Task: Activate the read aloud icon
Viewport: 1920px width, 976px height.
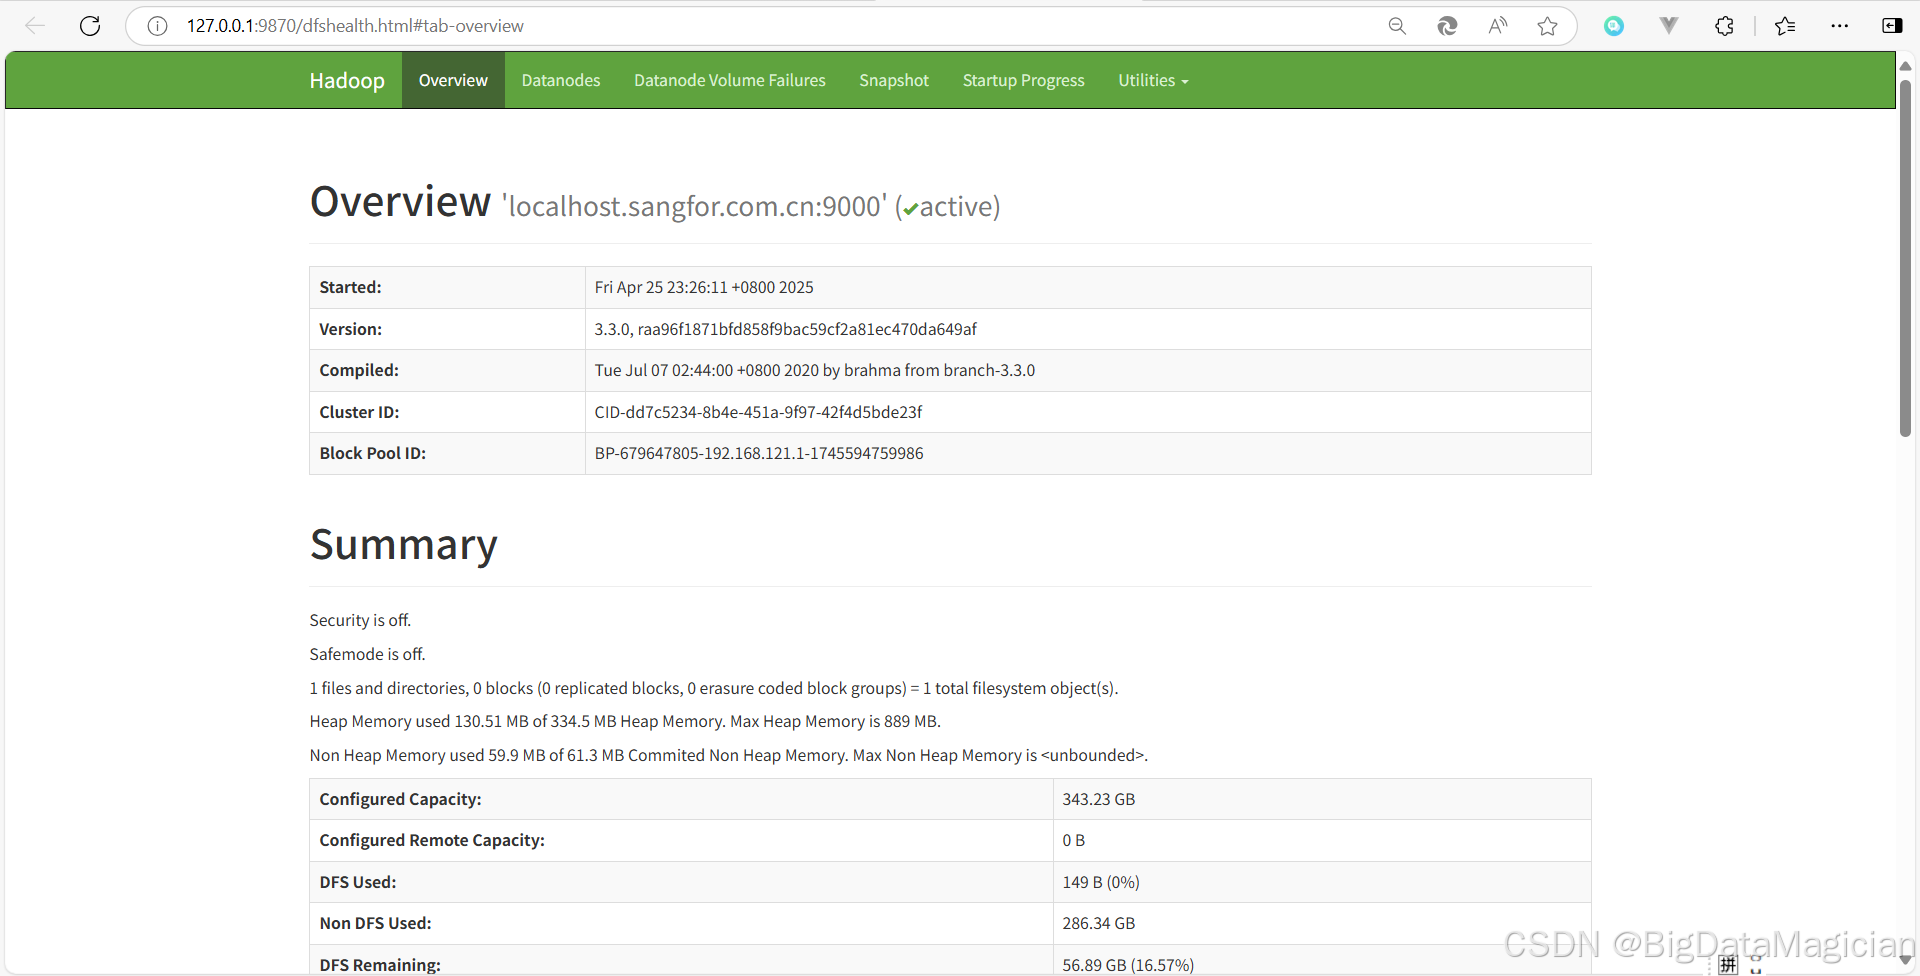Action: pos(1497,26)
